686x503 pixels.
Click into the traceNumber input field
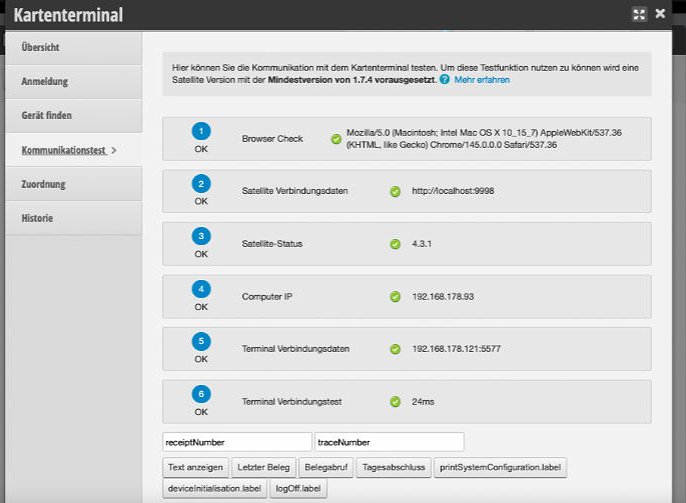[388, 441]
